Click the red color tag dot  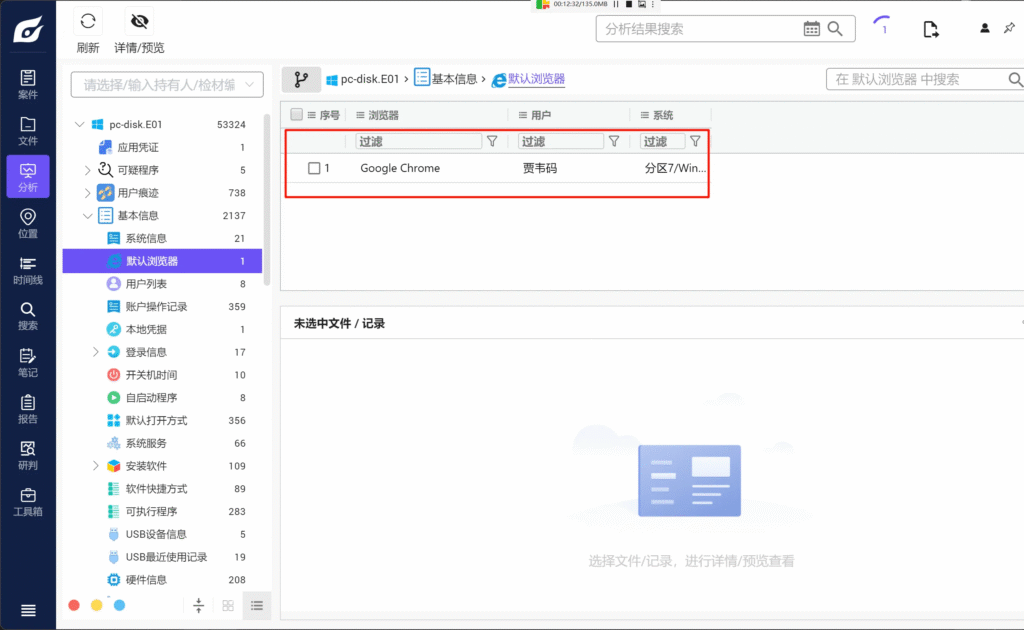(74, 605)
